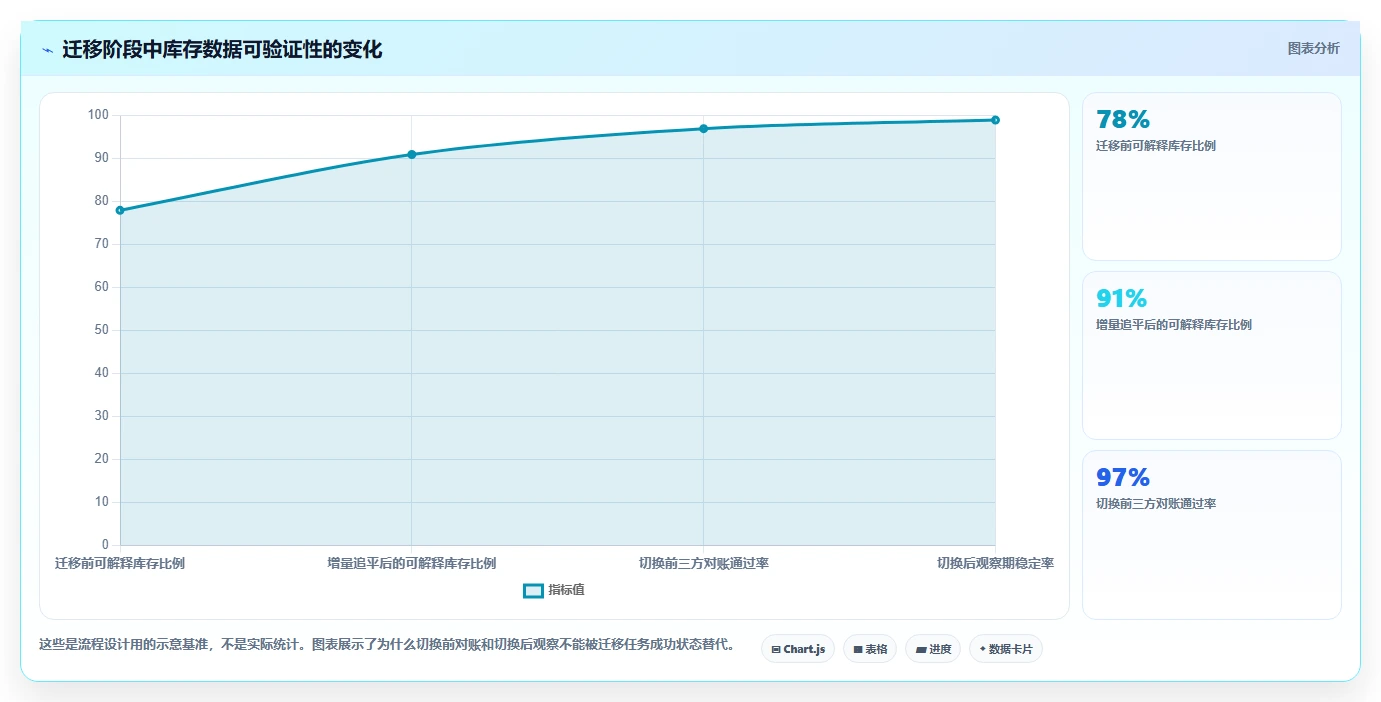Viewport: 1381px width, 702px height.
Task: Toggle the 指标值 legend swatch
Action: tap(534, 591)
